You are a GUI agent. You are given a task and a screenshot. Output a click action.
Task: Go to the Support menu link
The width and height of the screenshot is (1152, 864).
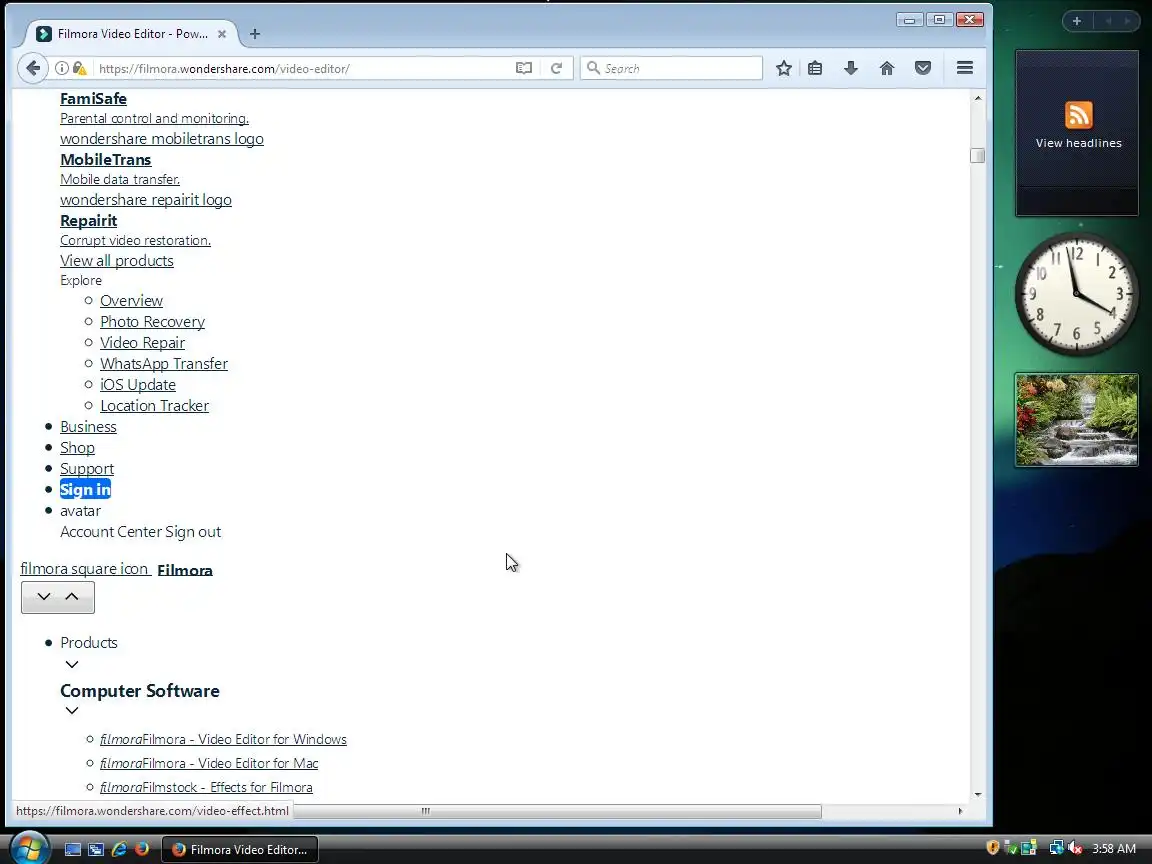[x=87, y=469]
